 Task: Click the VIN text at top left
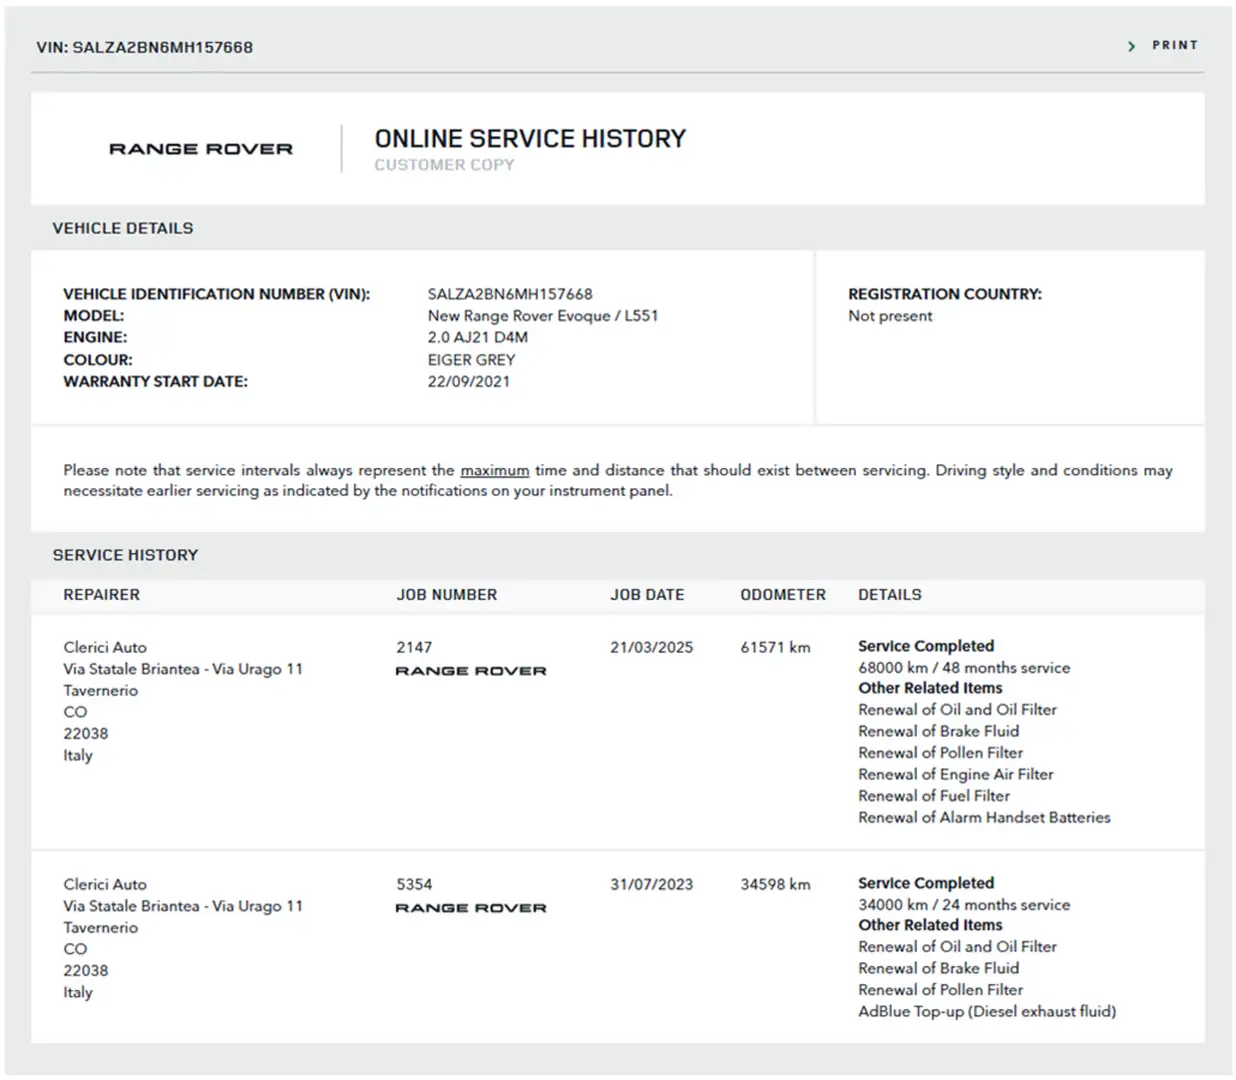pos(144,47)
